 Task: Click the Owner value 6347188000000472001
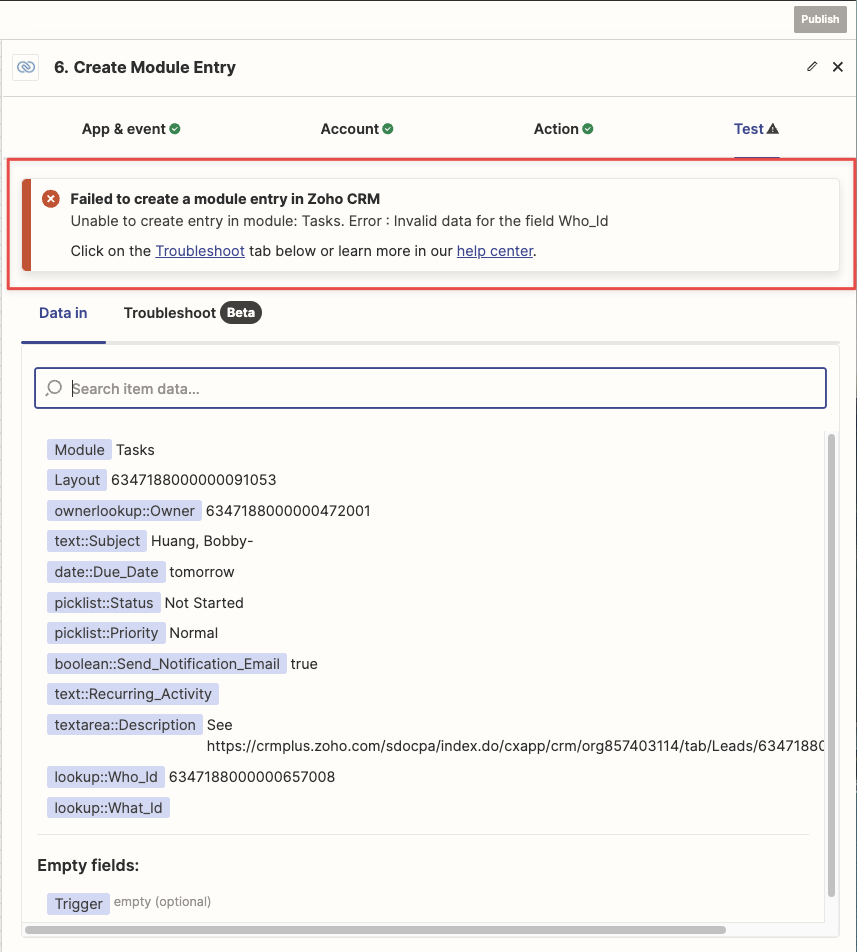288,511
